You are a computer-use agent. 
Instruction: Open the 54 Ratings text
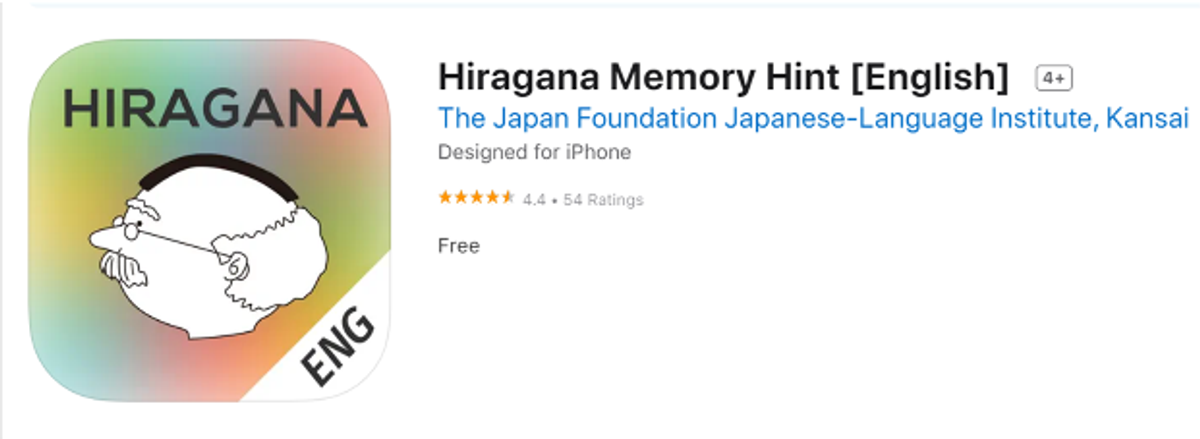click(x=603, y=200)
